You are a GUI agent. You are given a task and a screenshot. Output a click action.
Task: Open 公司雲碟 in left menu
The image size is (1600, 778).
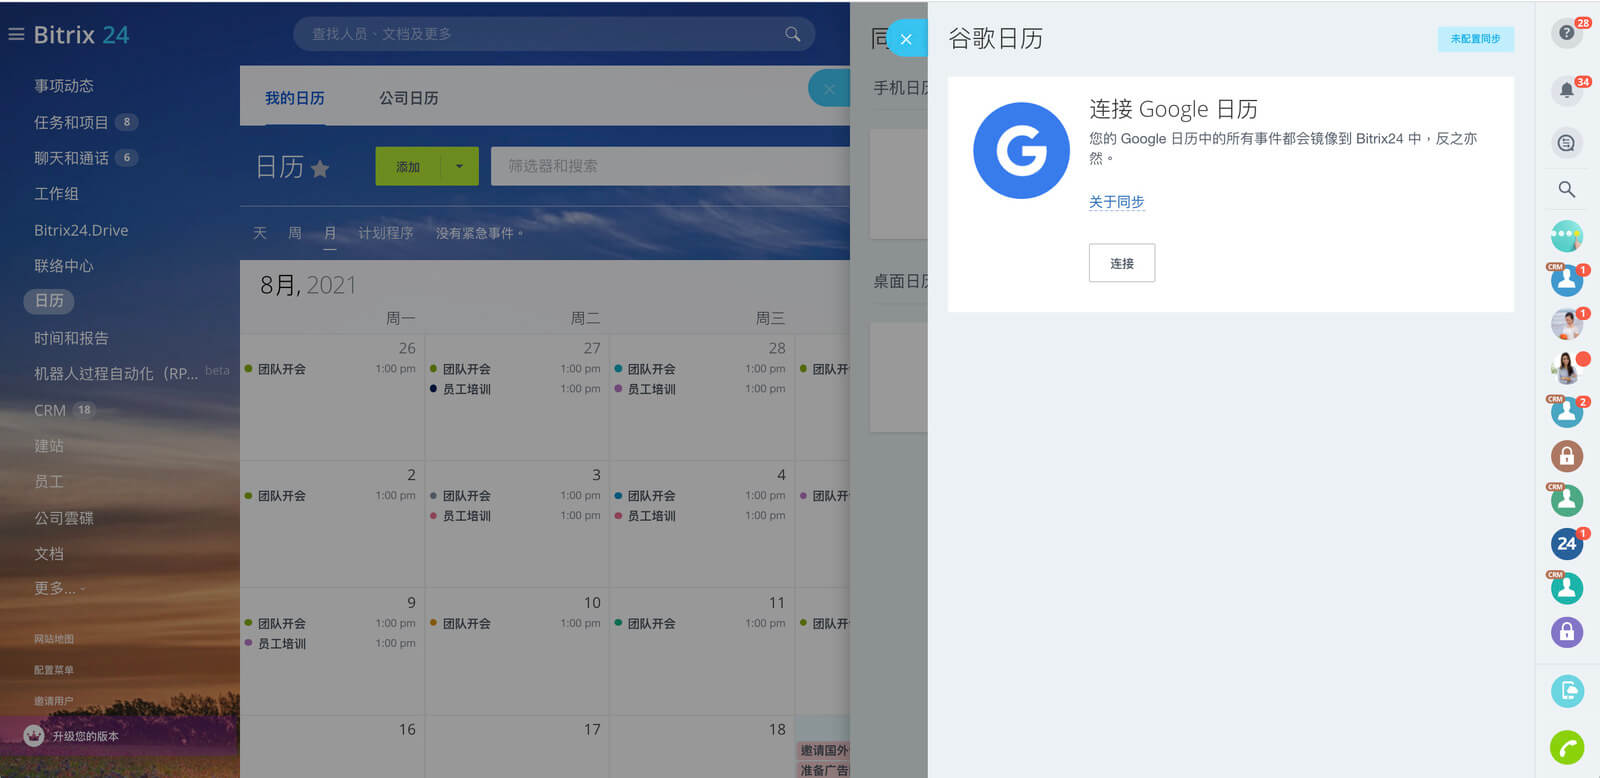click(x=64, y=518)
